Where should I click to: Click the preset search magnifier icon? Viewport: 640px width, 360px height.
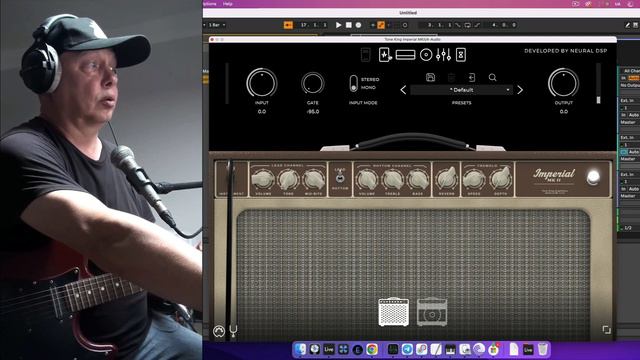coord(492,77)
